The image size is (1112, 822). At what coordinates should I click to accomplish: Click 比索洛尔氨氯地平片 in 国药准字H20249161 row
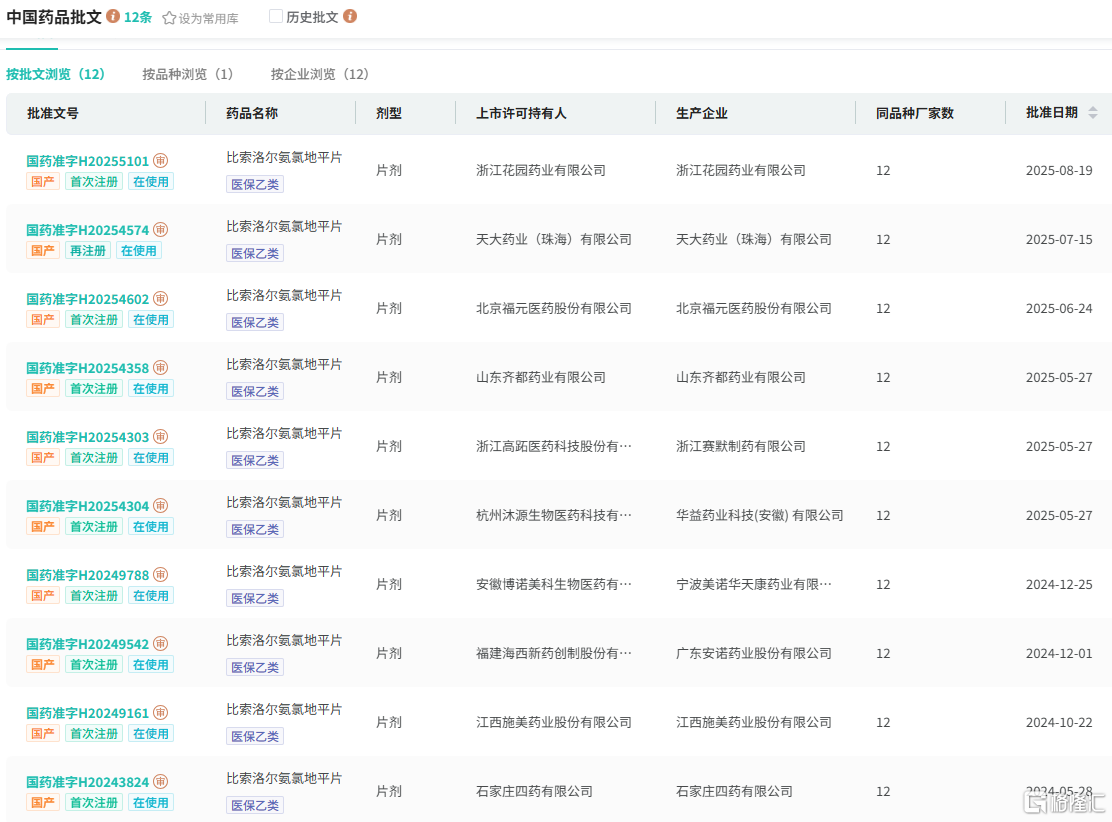tap(284, 709)
